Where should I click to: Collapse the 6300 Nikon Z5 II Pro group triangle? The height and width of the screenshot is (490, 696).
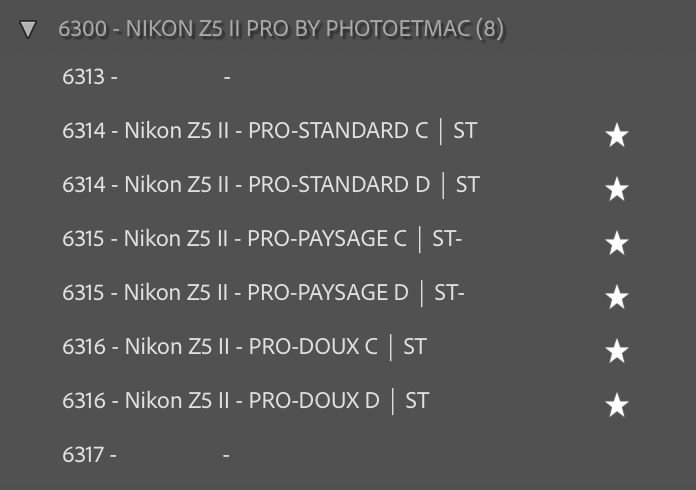tap(28, 29)
